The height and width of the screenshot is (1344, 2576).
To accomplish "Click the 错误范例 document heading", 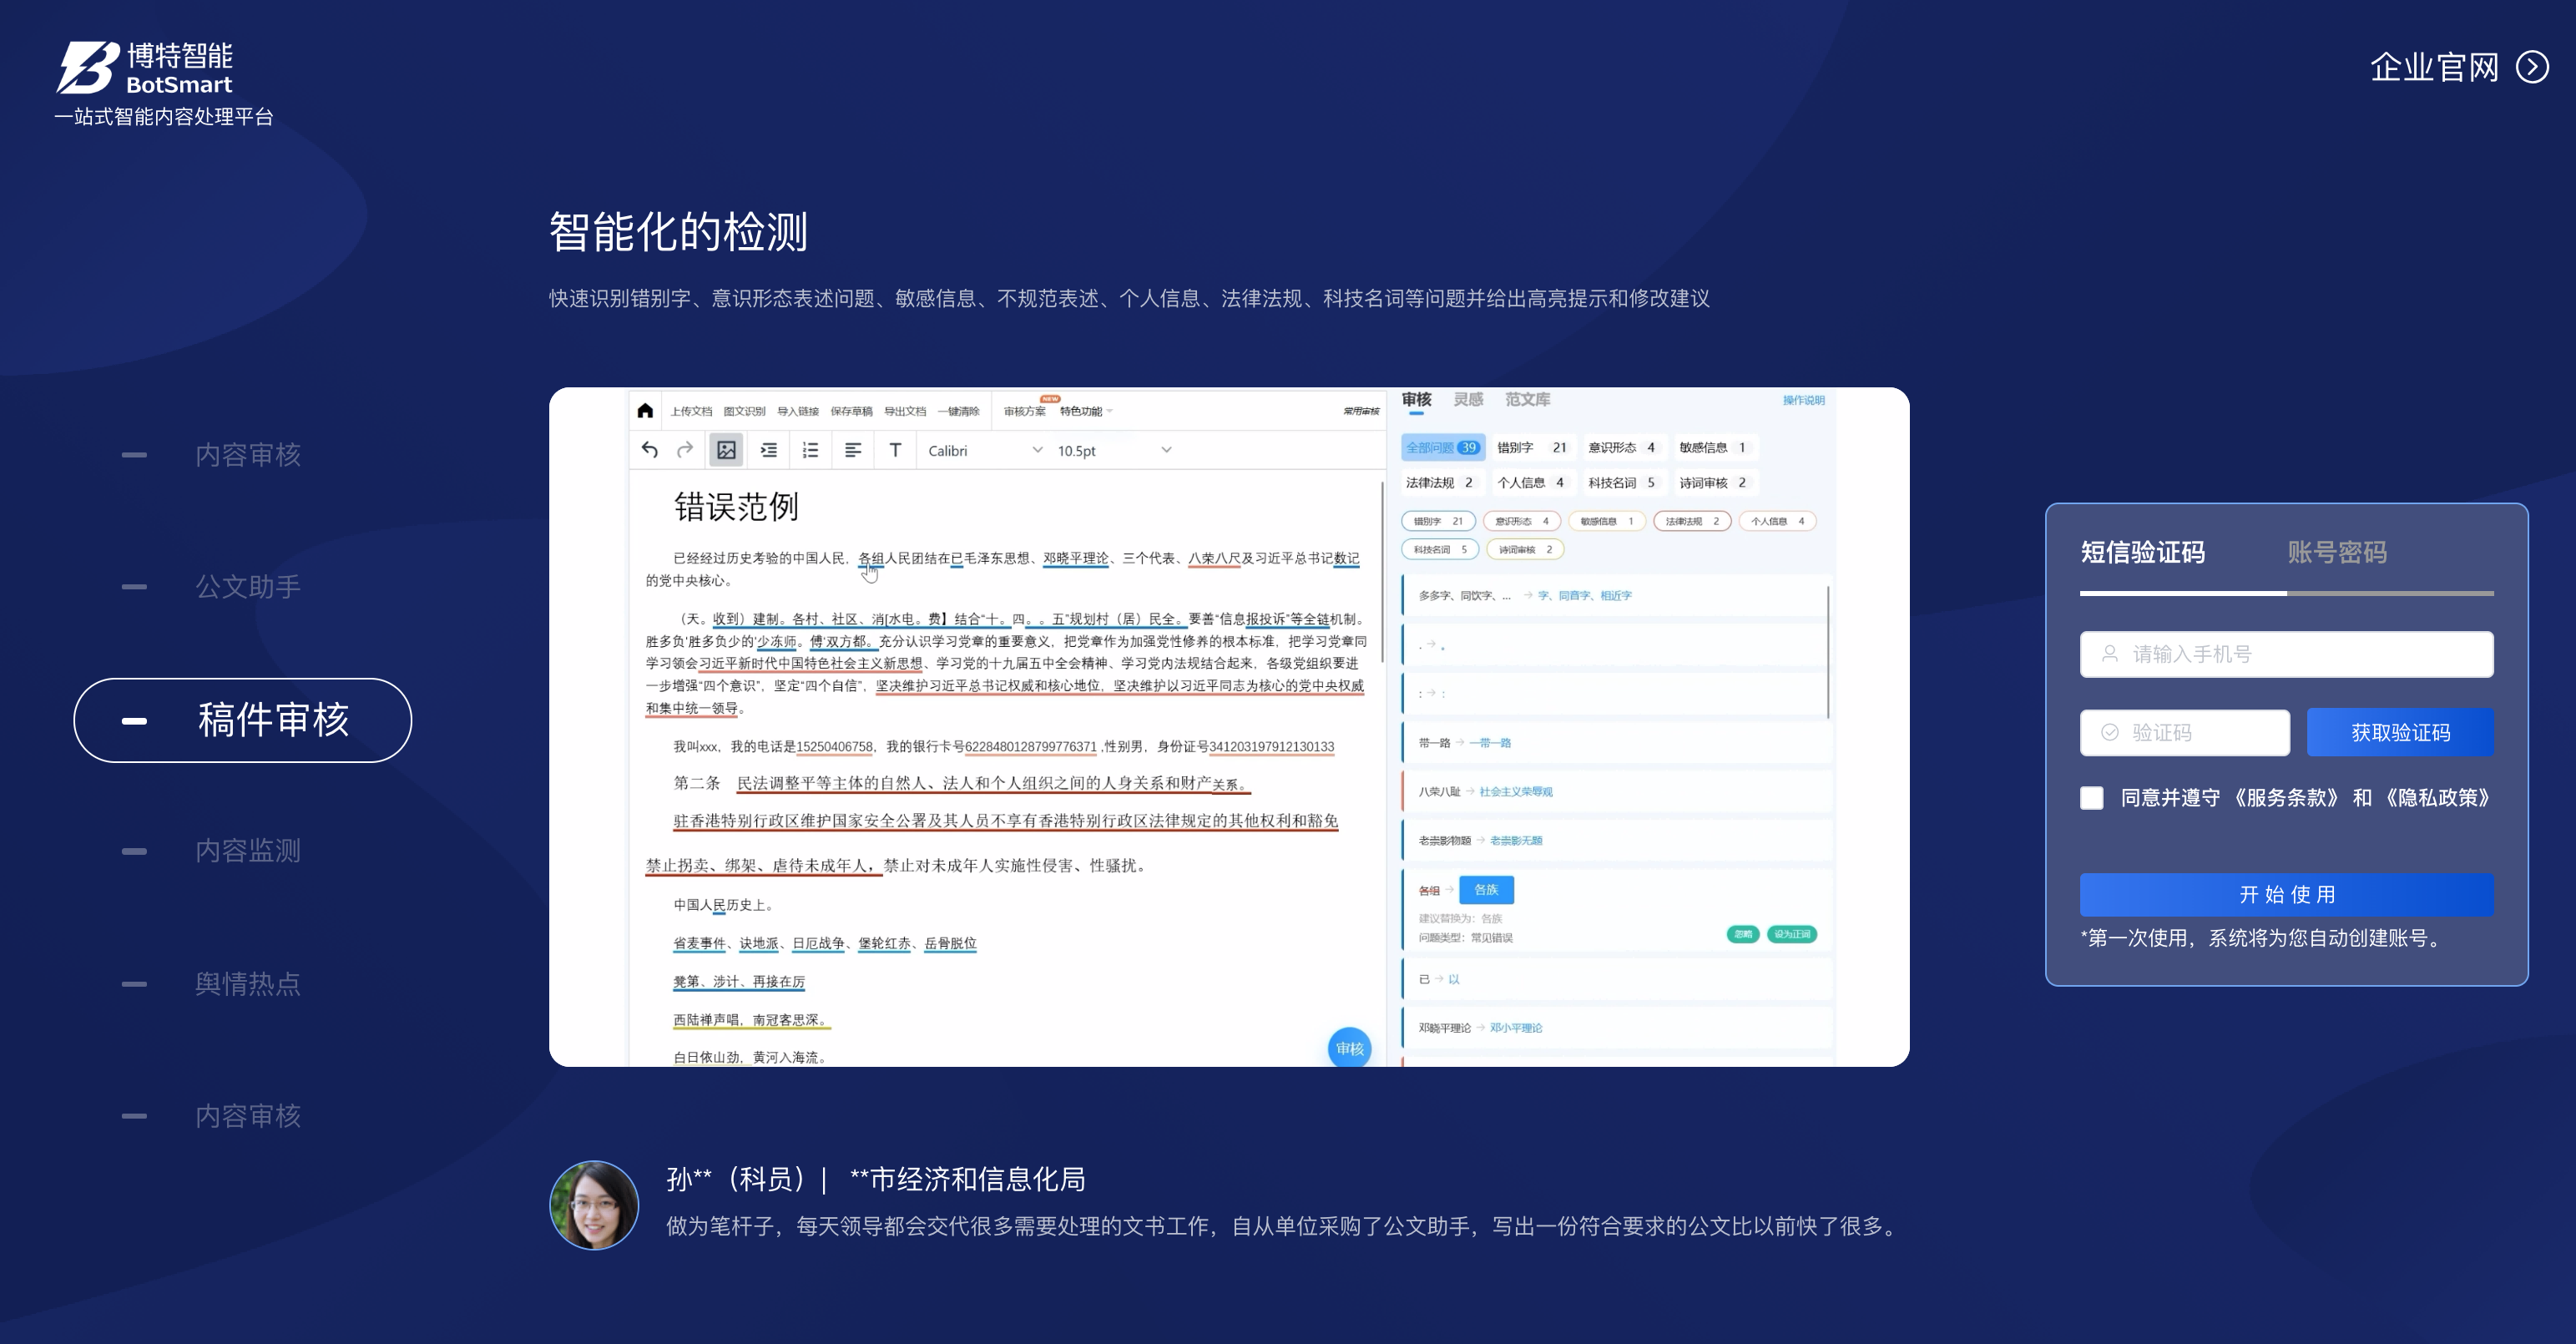I will click(x=736, y=507).
